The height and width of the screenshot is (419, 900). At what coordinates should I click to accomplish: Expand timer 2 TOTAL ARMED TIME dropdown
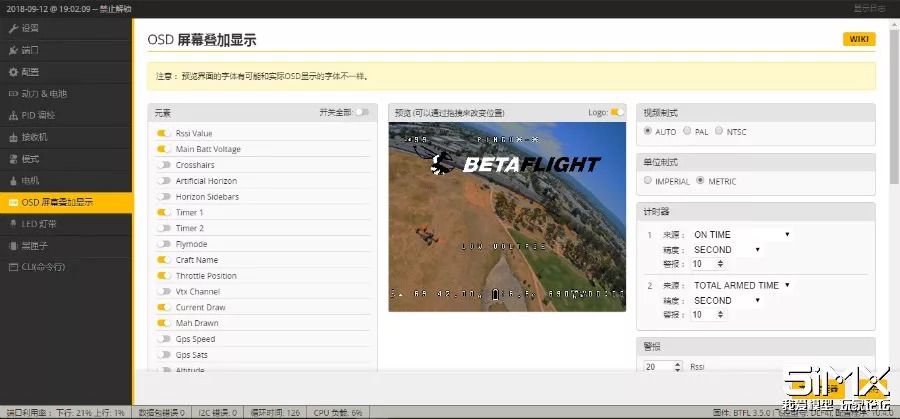[x=741, y=285]
